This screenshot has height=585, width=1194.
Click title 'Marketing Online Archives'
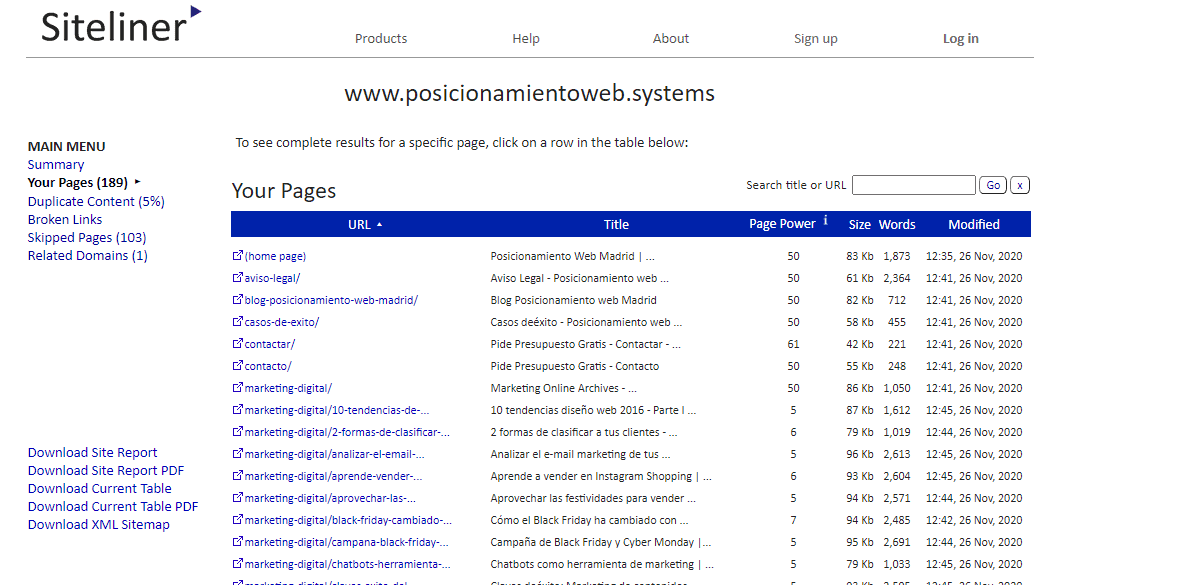coord(563,388)
